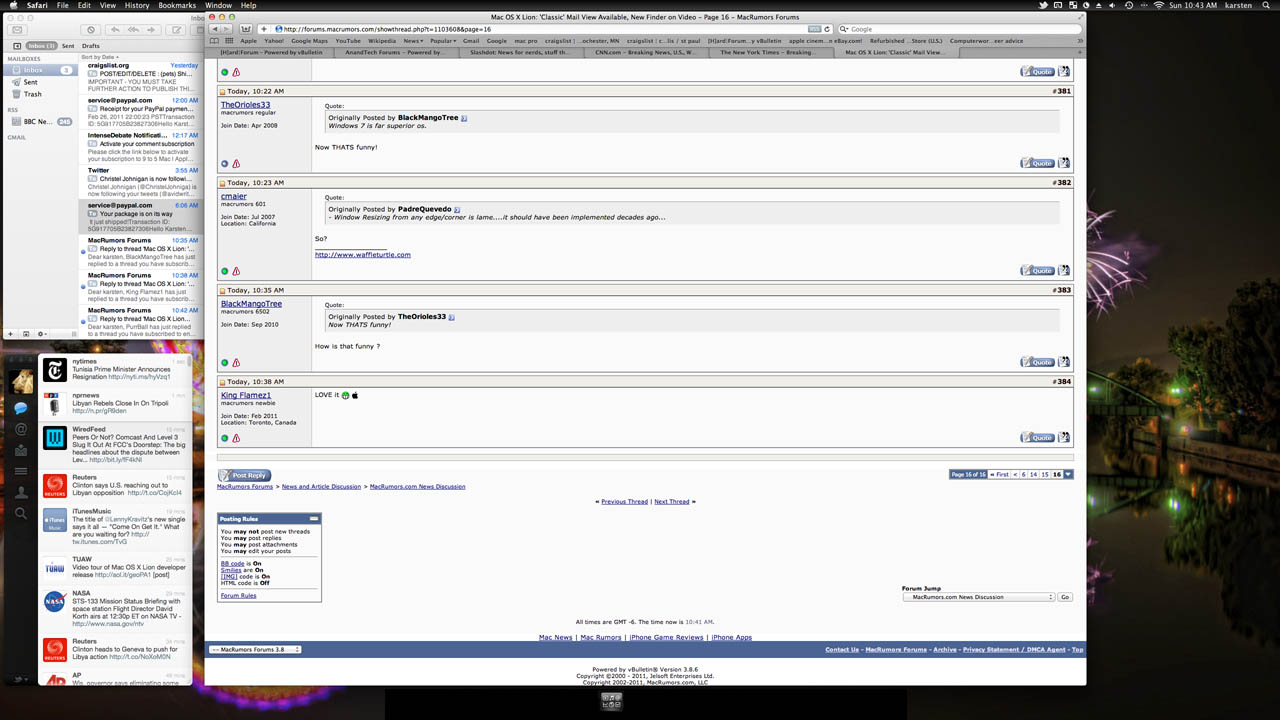Click the Twitter compose bird icon at bottom
This screenshot has width=1280, height=720.
point(20,679)
